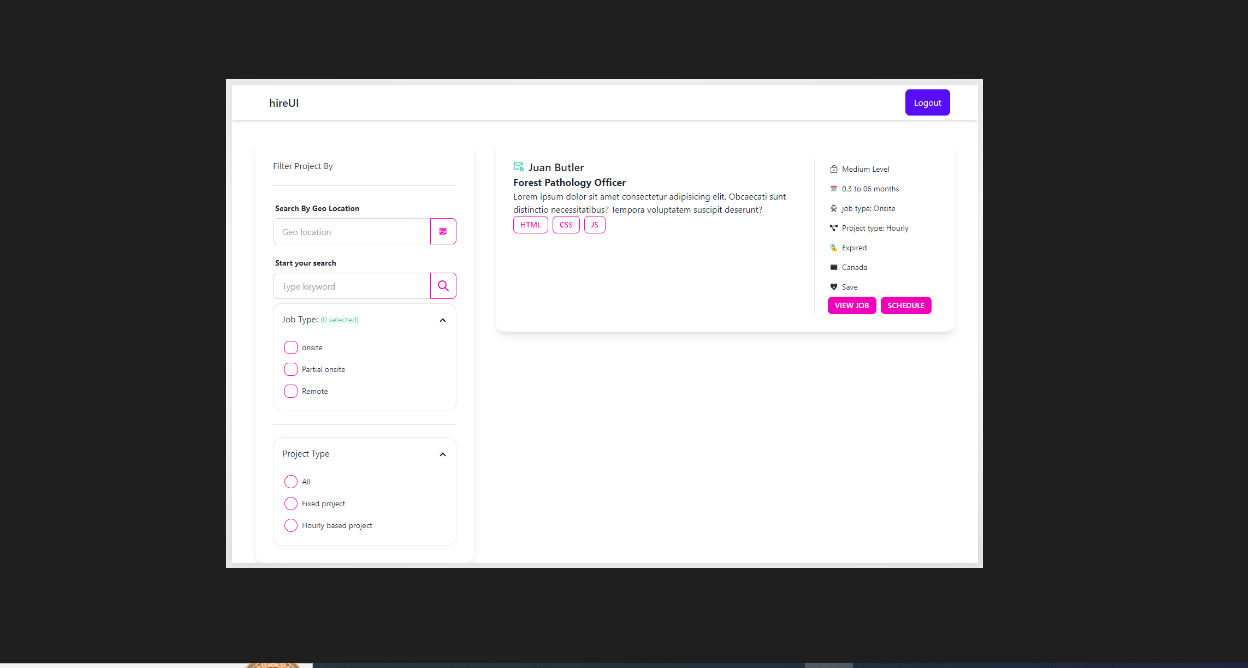
Task: Click the Medium Level badge icon
Action: (x=833, y=169)
